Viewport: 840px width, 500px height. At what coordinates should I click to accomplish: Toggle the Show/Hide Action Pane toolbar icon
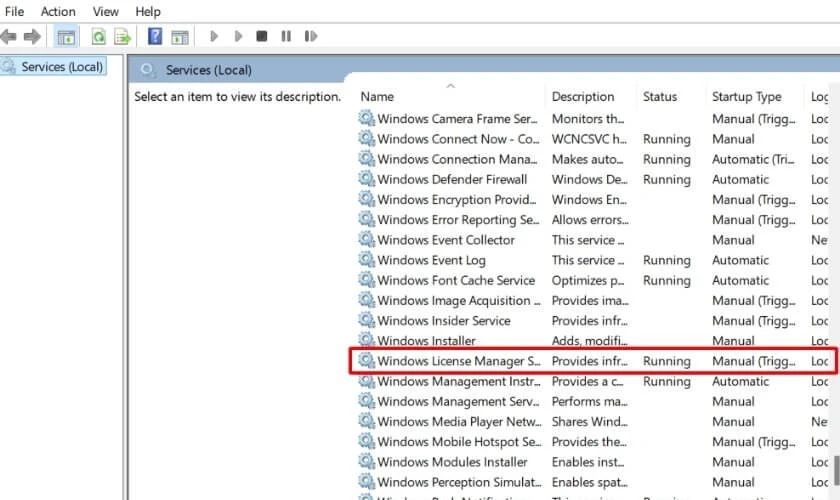click(179, 36)
